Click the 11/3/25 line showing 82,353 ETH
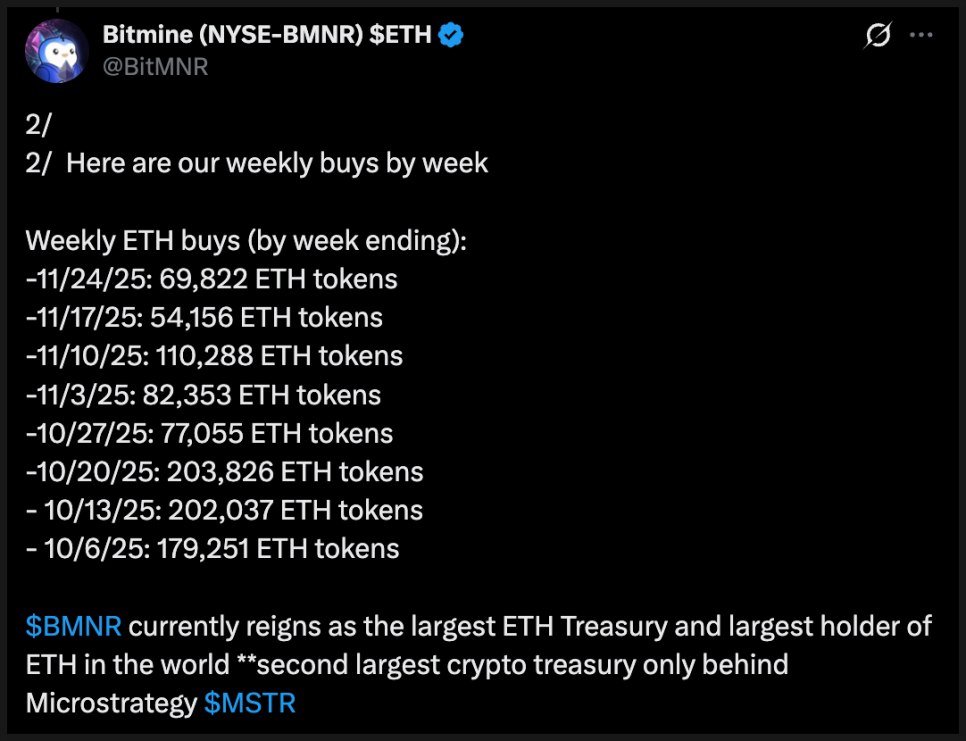The width and height of the screenshot is (966, 741). (x=203, y=395)
